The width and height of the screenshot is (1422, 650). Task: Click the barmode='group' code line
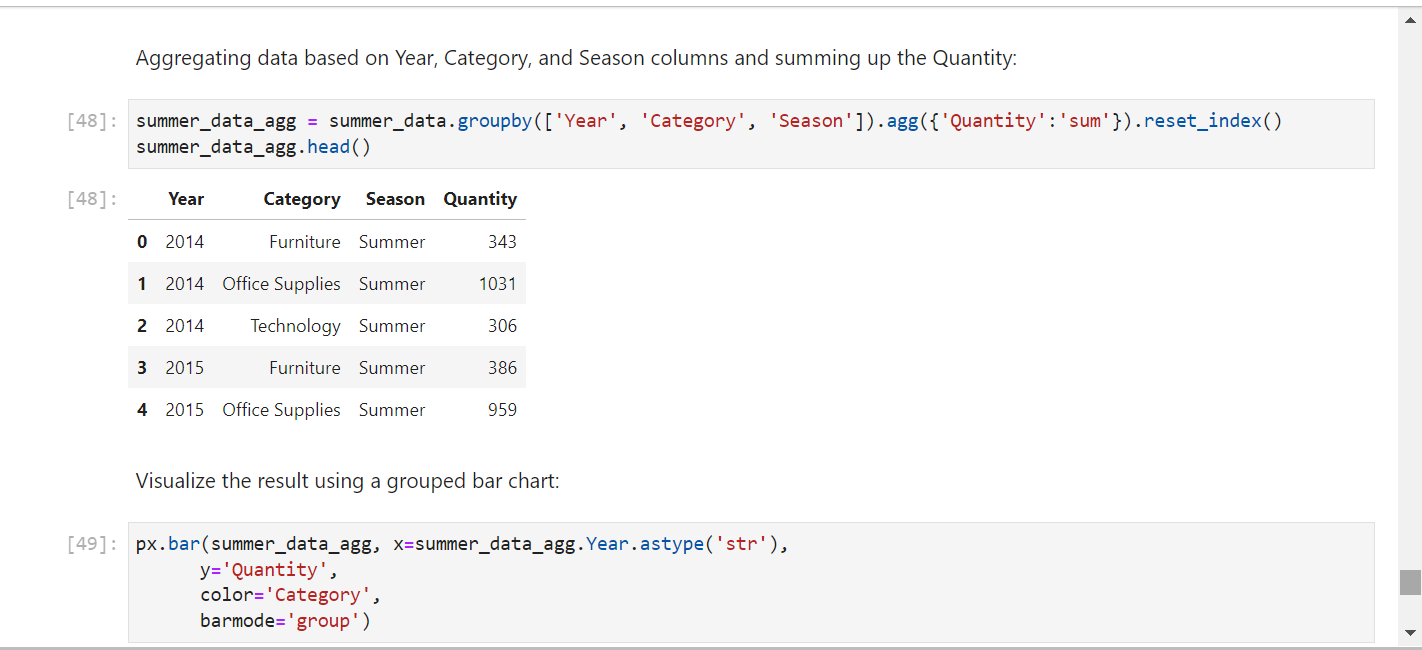pyautogui.click(x=285, y=621)
